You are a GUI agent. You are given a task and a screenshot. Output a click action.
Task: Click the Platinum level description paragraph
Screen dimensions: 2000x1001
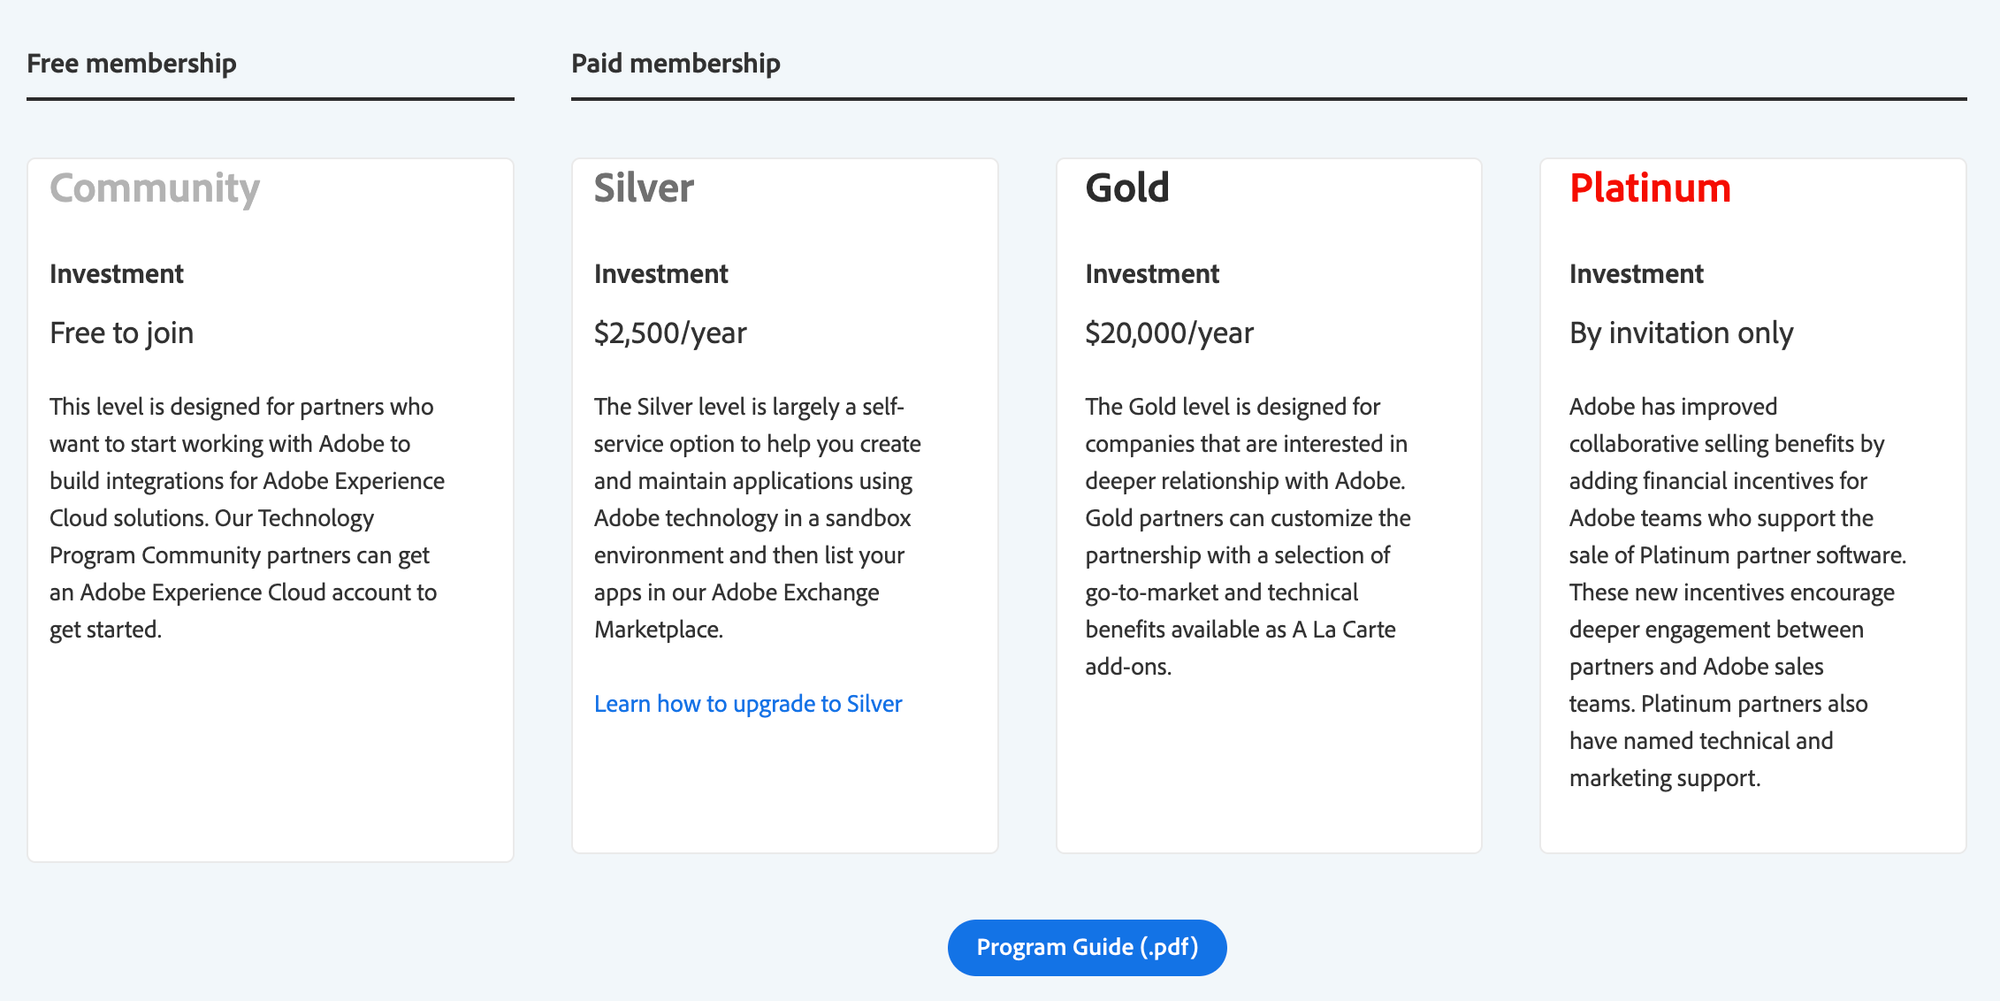point(1737,592)
